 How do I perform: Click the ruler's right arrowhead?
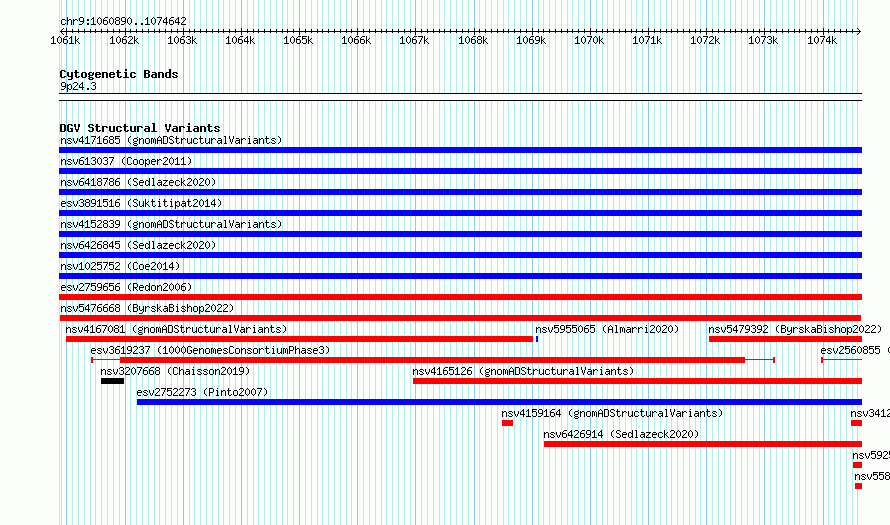[859, 31]
